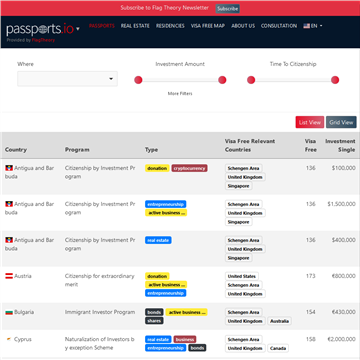Click the Bulgaria flag icon
The image size is (360, 360).
coord(9,312)
